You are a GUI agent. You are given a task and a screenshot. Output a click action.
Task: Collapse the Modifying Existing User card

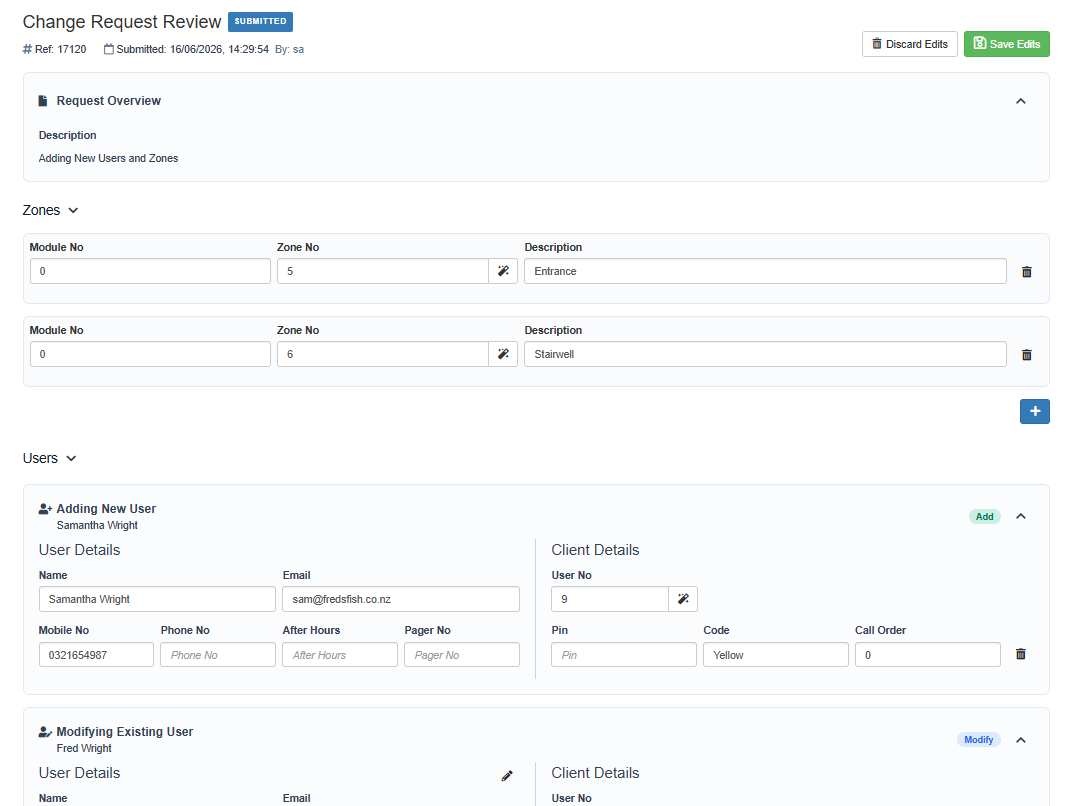[x=1020, y=740]
